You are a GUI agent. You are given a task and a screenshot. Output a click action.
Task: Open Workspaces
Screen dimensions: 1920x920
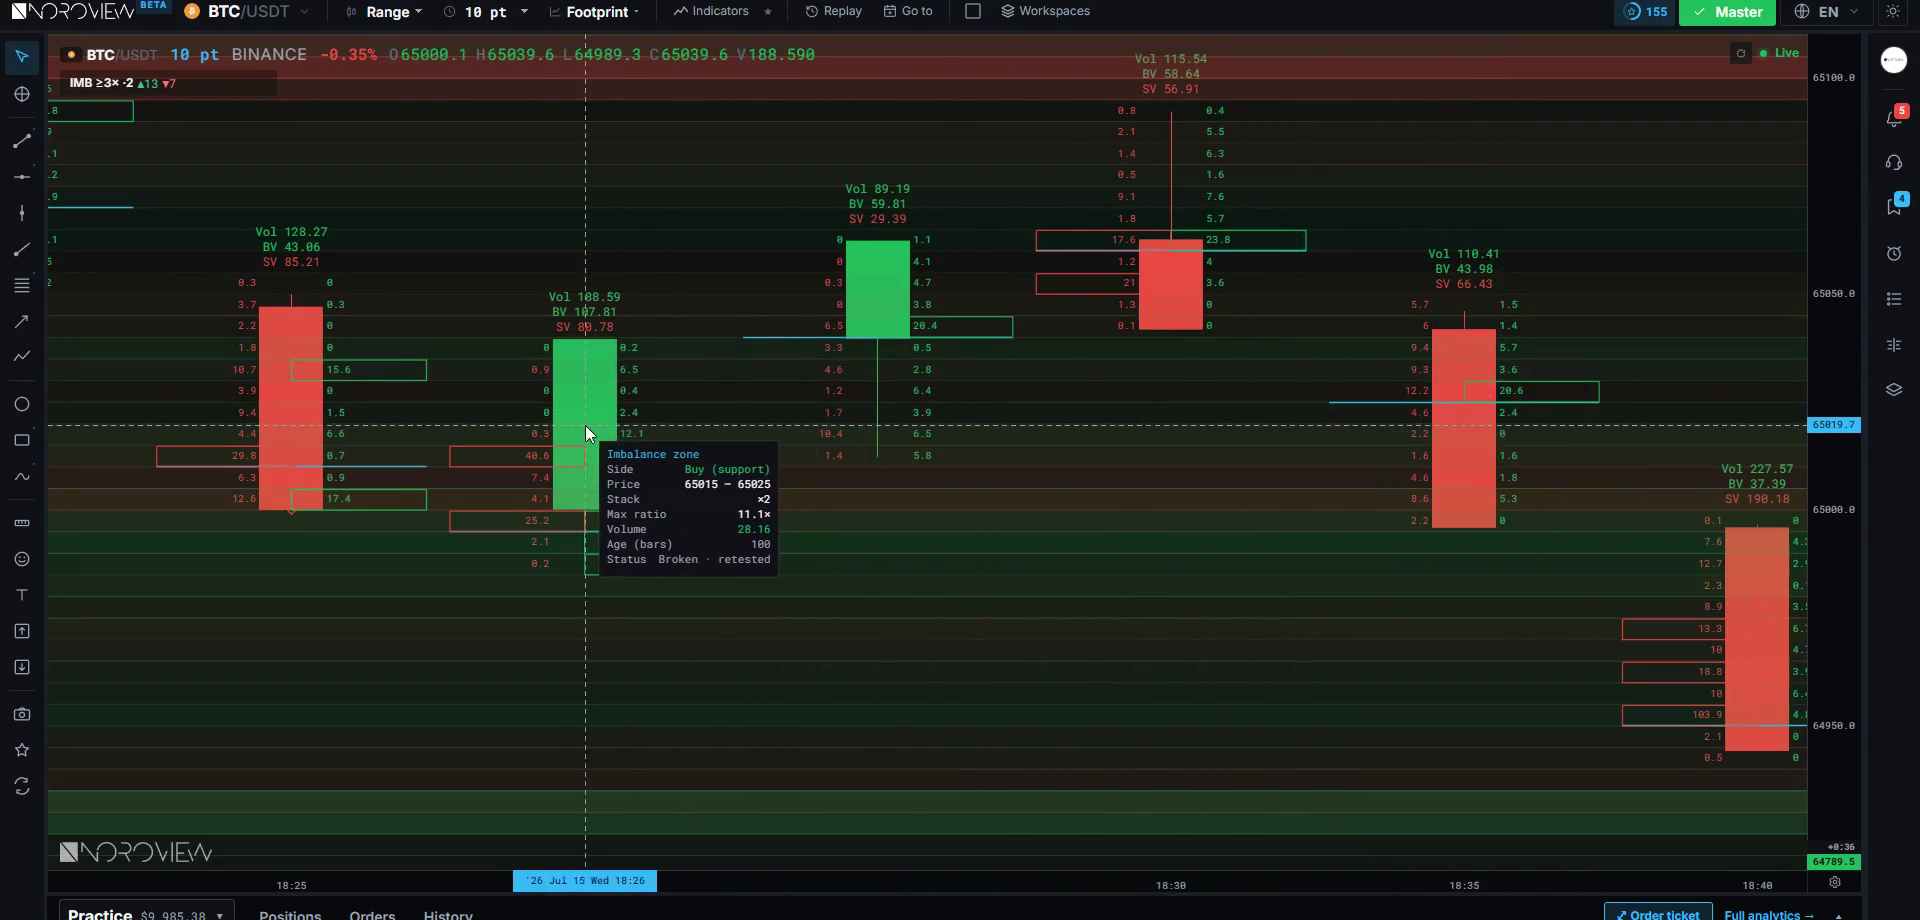(x=1045, y=12)
